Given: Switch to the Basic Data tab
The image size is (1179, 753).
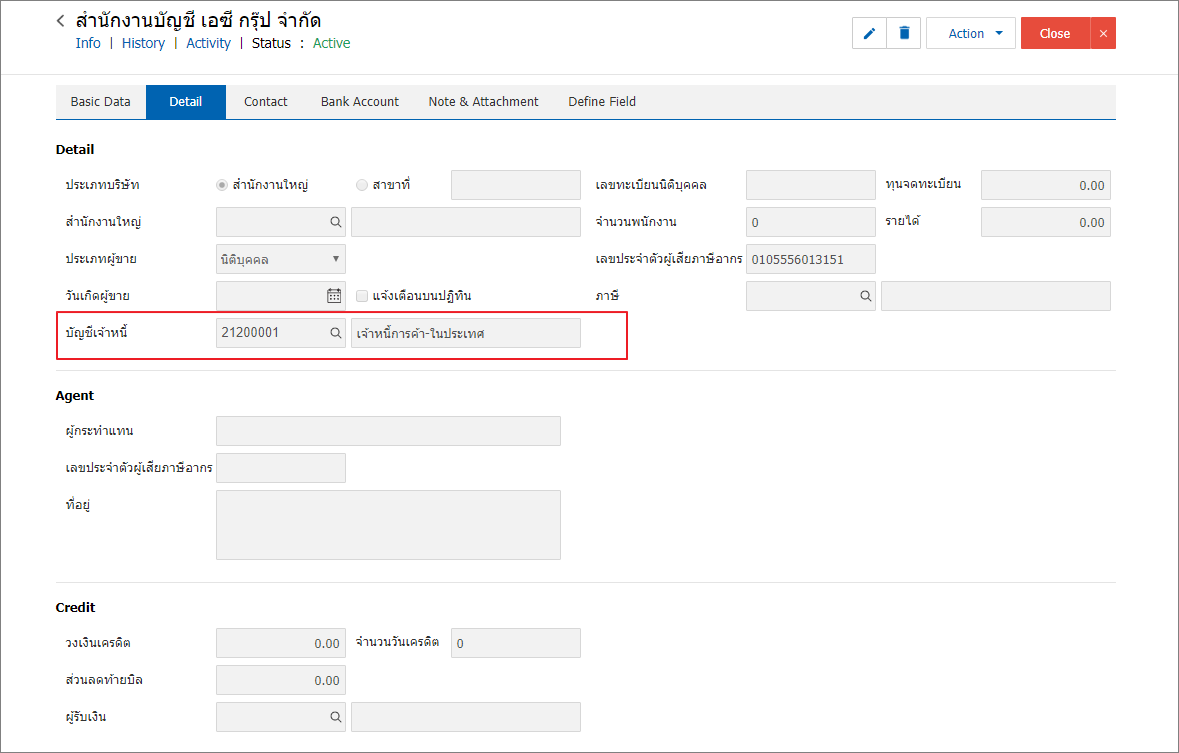Looking at the screenshot, I should point(101,102).
